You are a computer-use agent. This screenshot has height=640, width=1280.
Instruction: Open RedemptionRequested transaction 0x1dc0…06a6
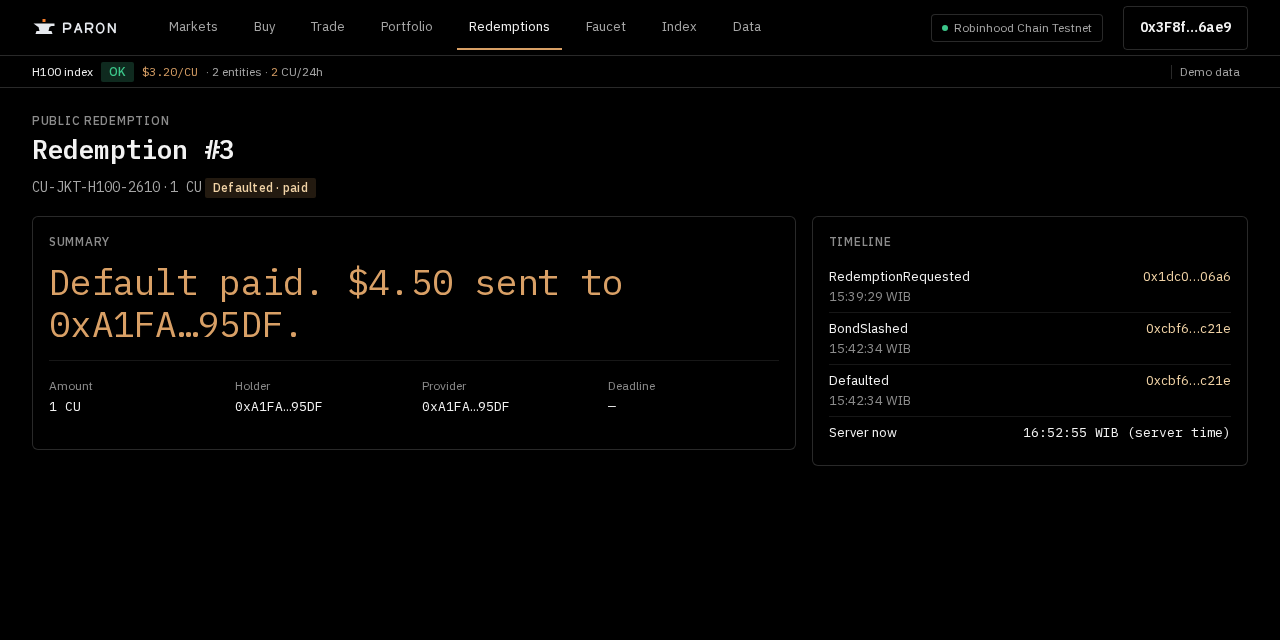click(1187, 277)
